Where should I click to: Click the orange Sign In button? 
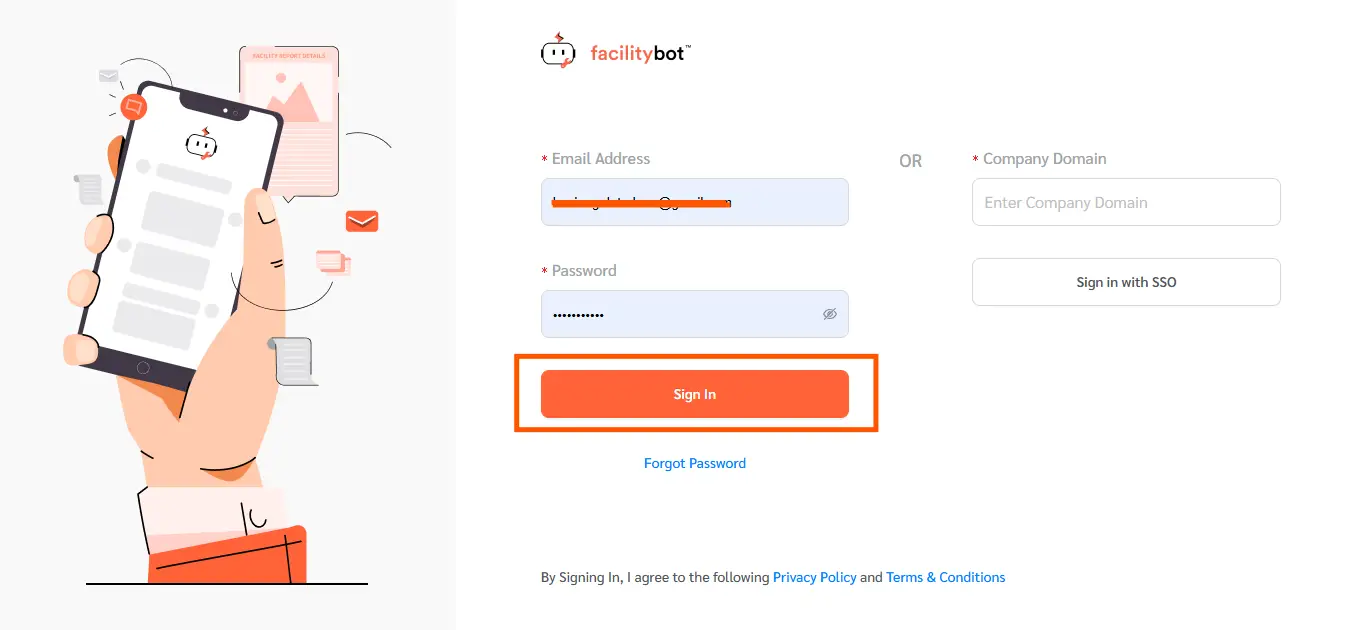695,394
